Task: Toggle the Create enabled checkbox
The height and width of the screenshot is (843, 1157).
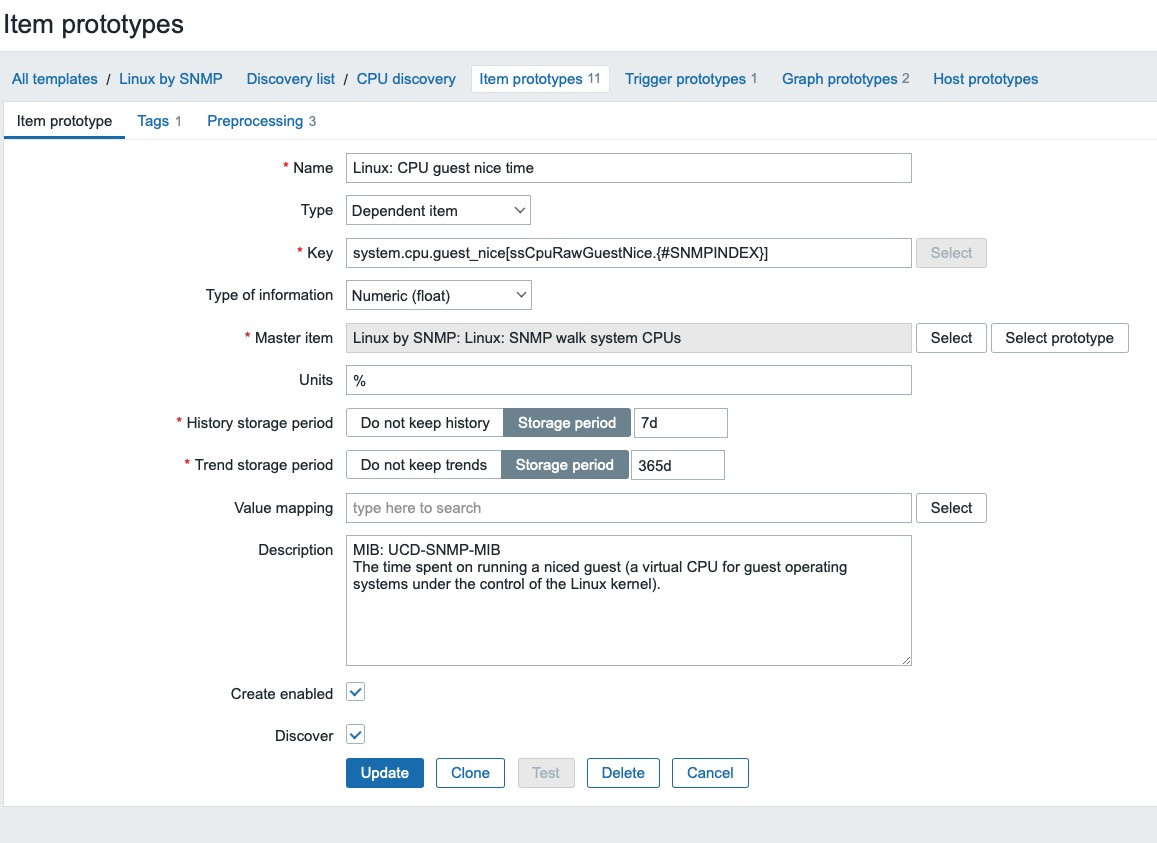Action: click(x=355, y=692)
